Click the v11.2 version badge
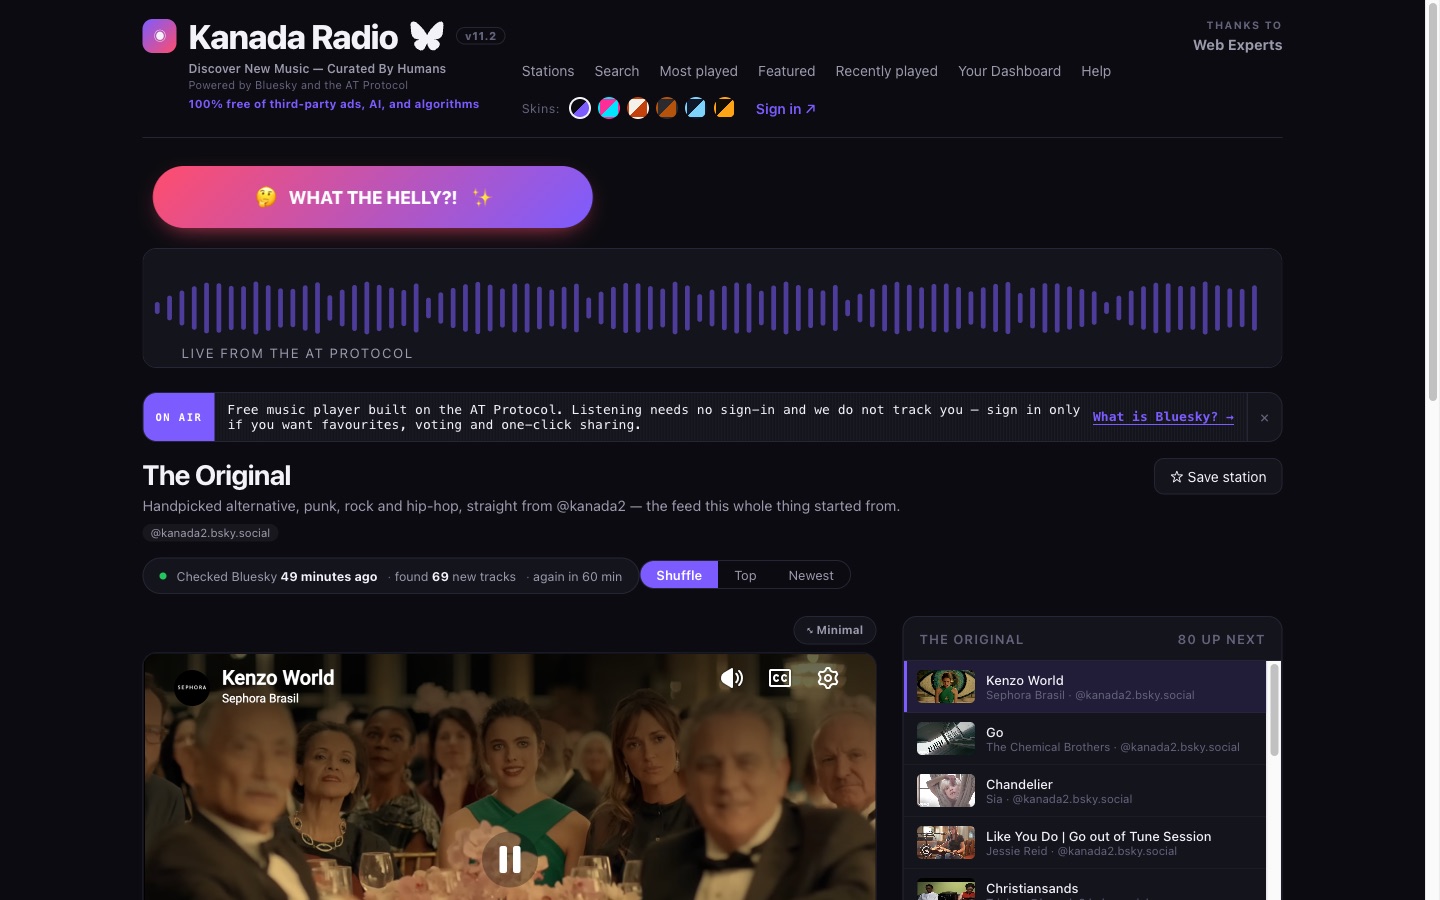This screenshot has height=900, width=1440. point(480,36)
